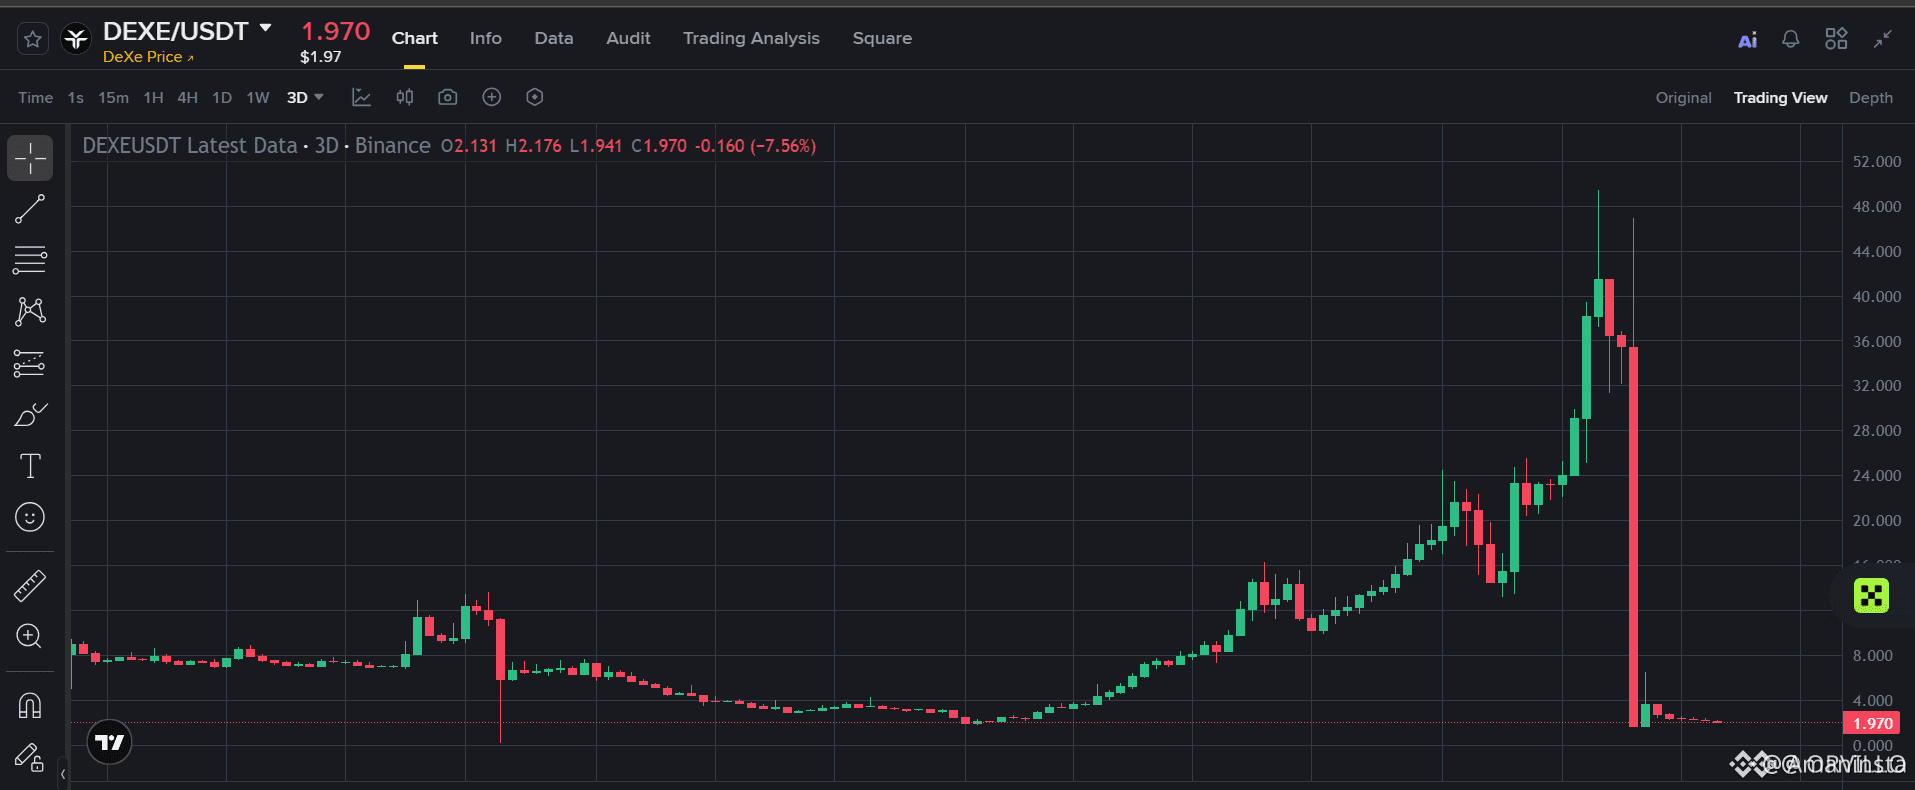The height and width of the screenshot is (790, 1915).
Task: Click the $1.97 price under ticker
Action: (x=321, y=57)
